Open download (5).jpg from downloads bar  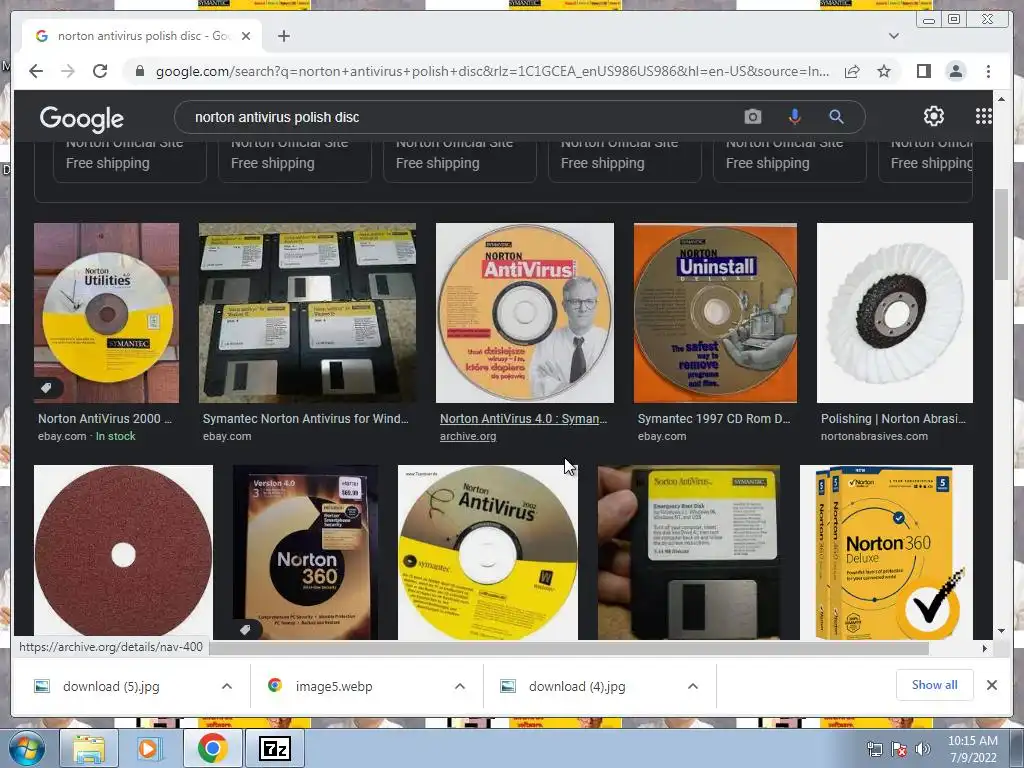click(111, 686)
